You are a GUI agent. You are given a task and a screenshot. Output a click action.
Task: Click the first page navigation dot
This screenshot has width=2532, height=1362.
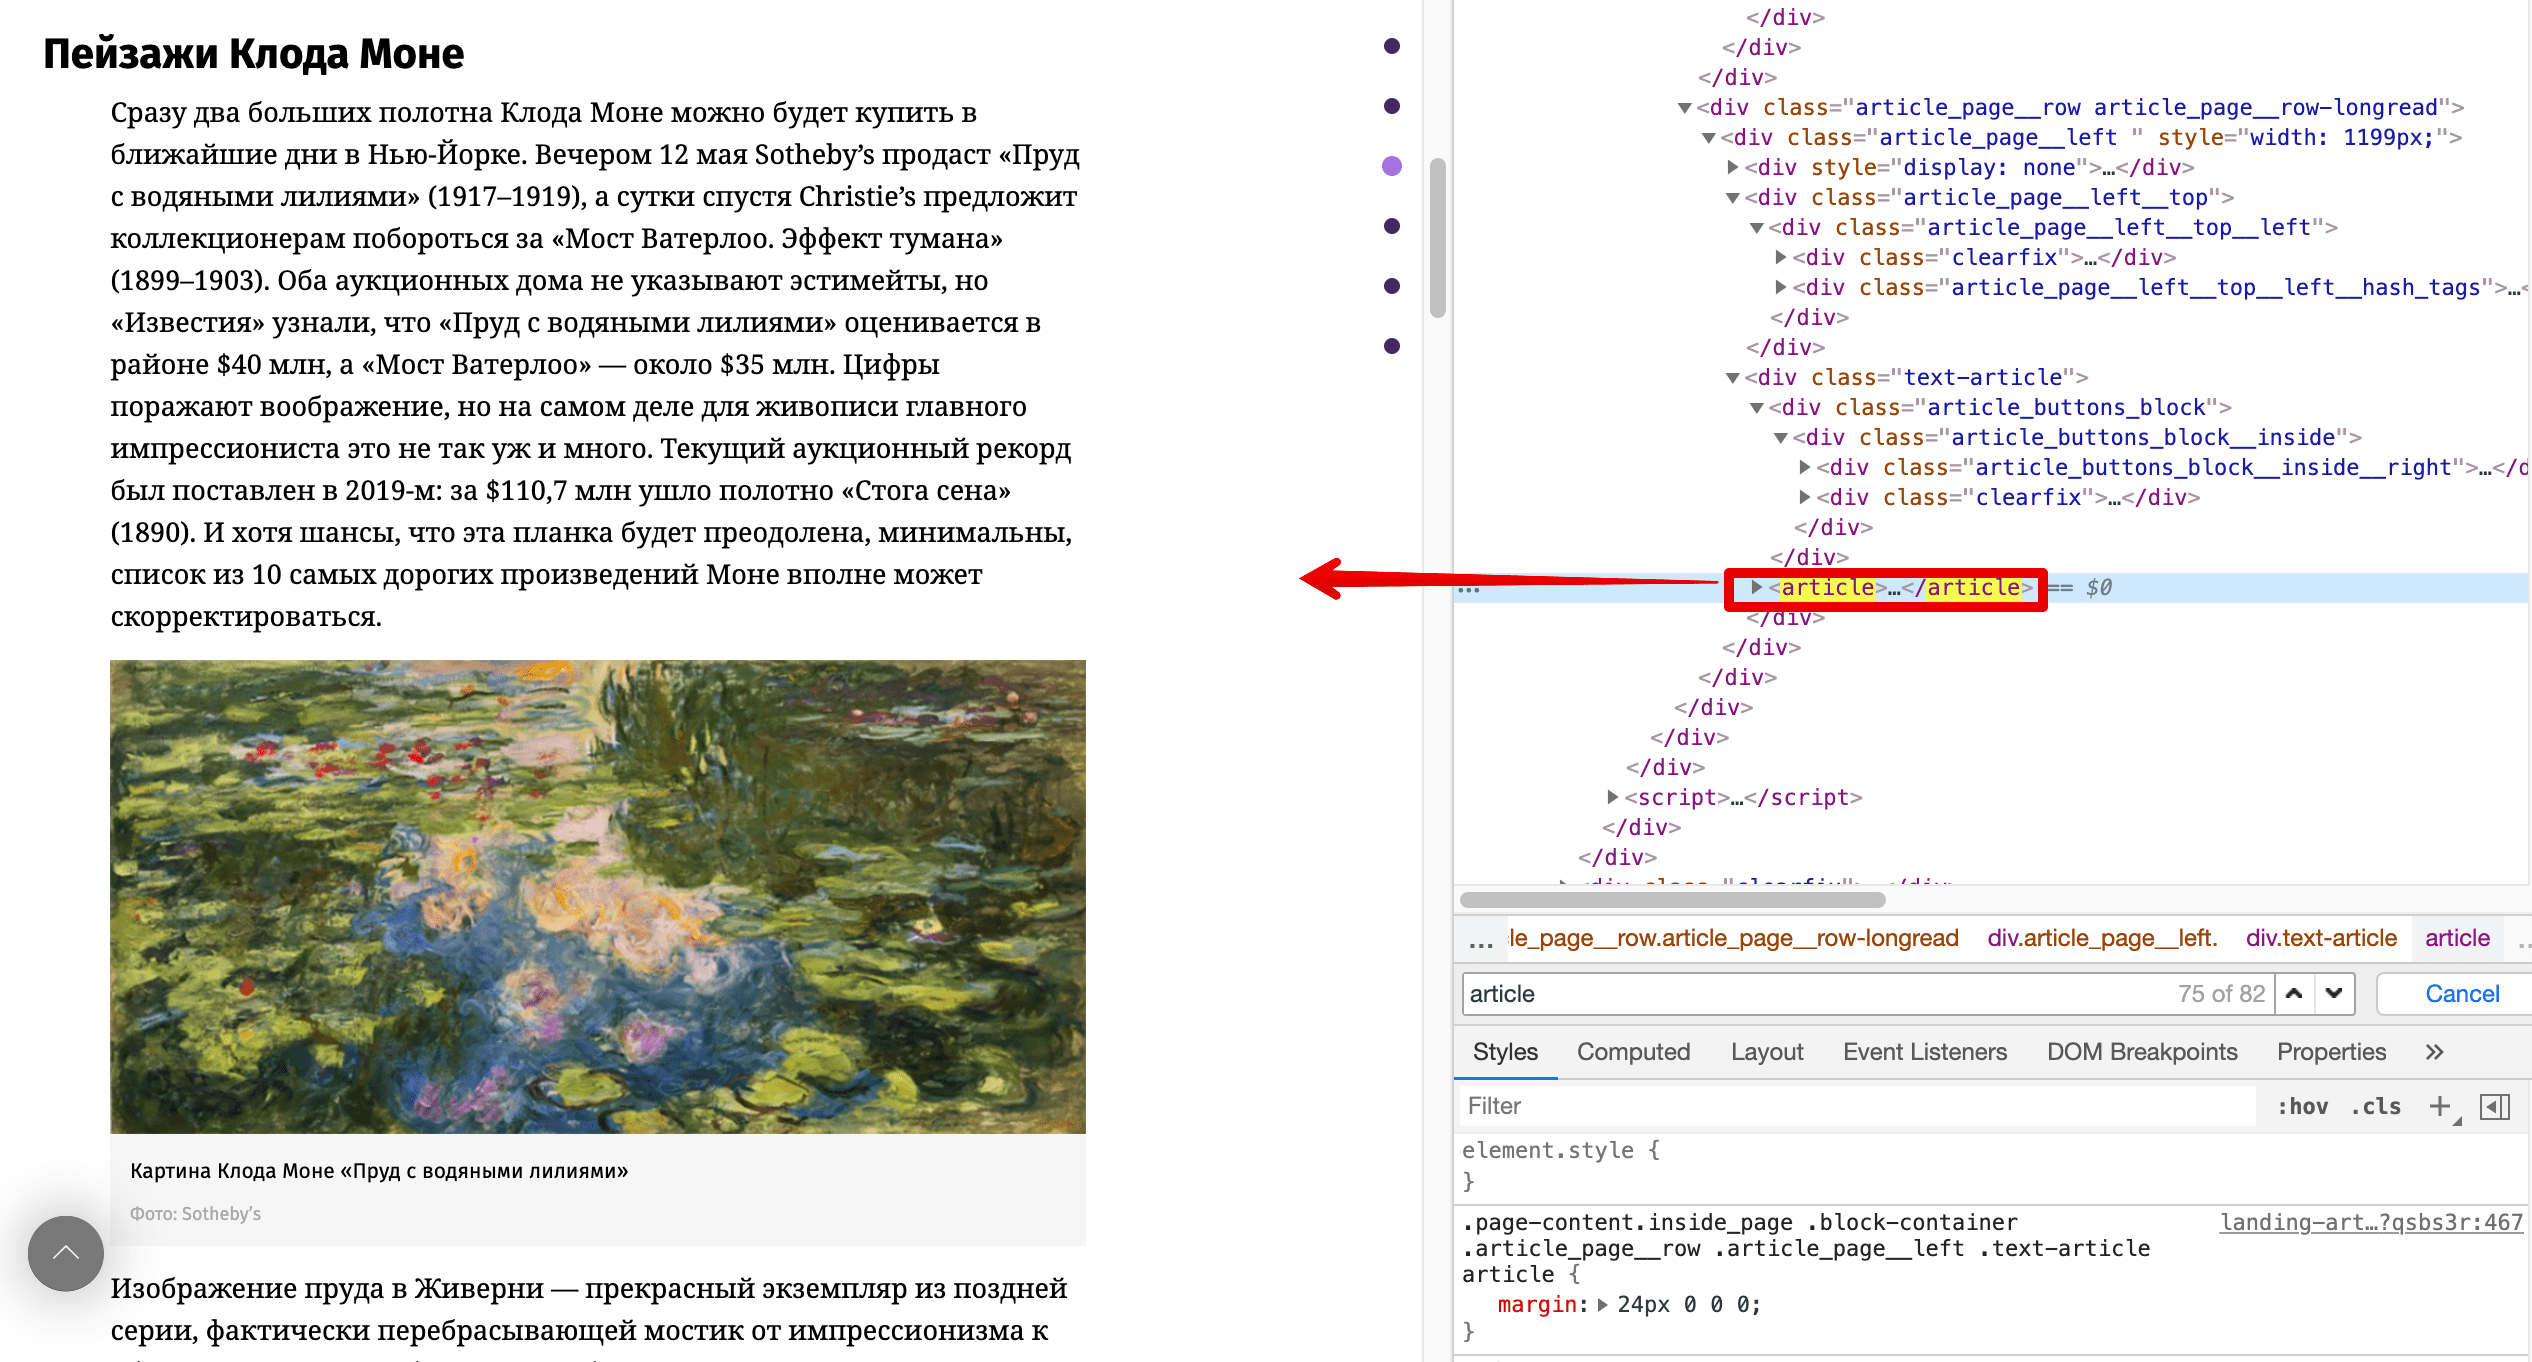[1391, 46]
